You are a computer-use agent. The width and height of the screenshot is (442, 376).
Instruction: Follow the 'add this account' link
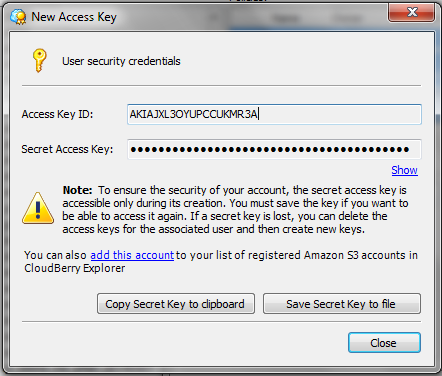(x=132, y=255)
